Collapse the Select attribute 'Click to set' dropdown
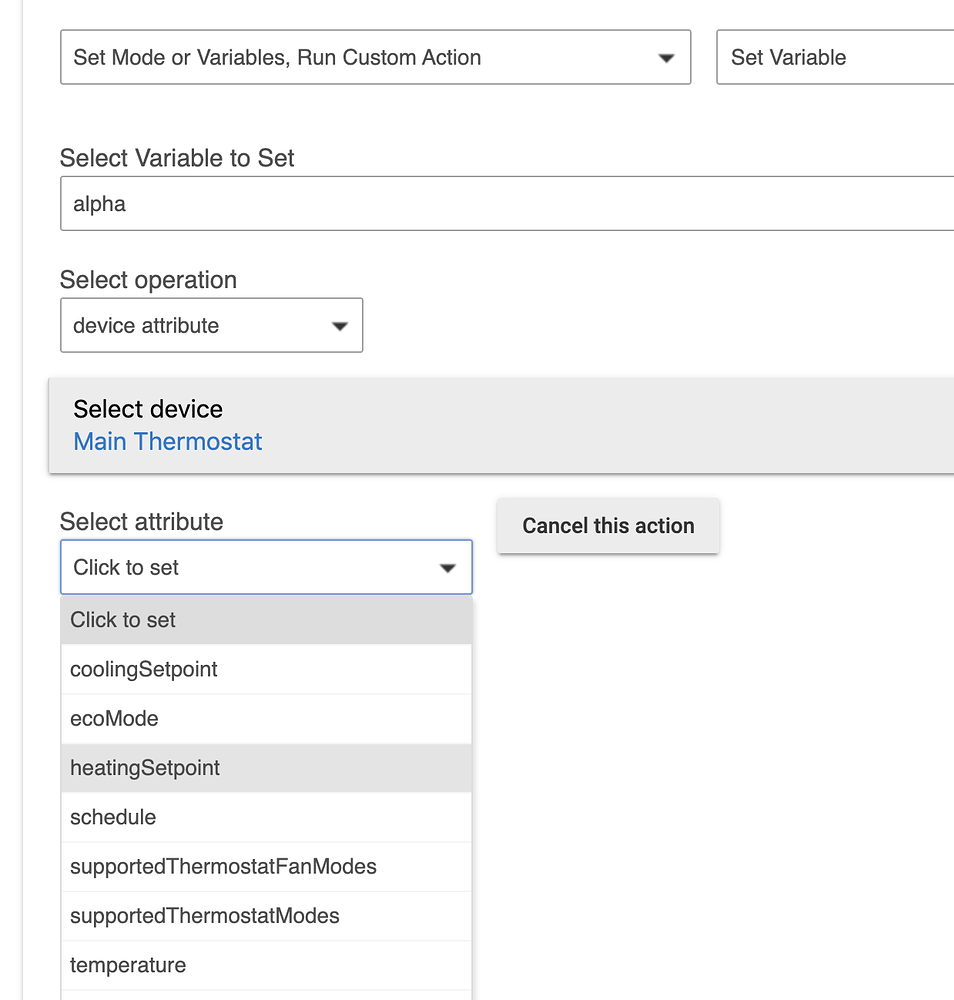The height and width of the screenshot is (1000, 954). 267,567
